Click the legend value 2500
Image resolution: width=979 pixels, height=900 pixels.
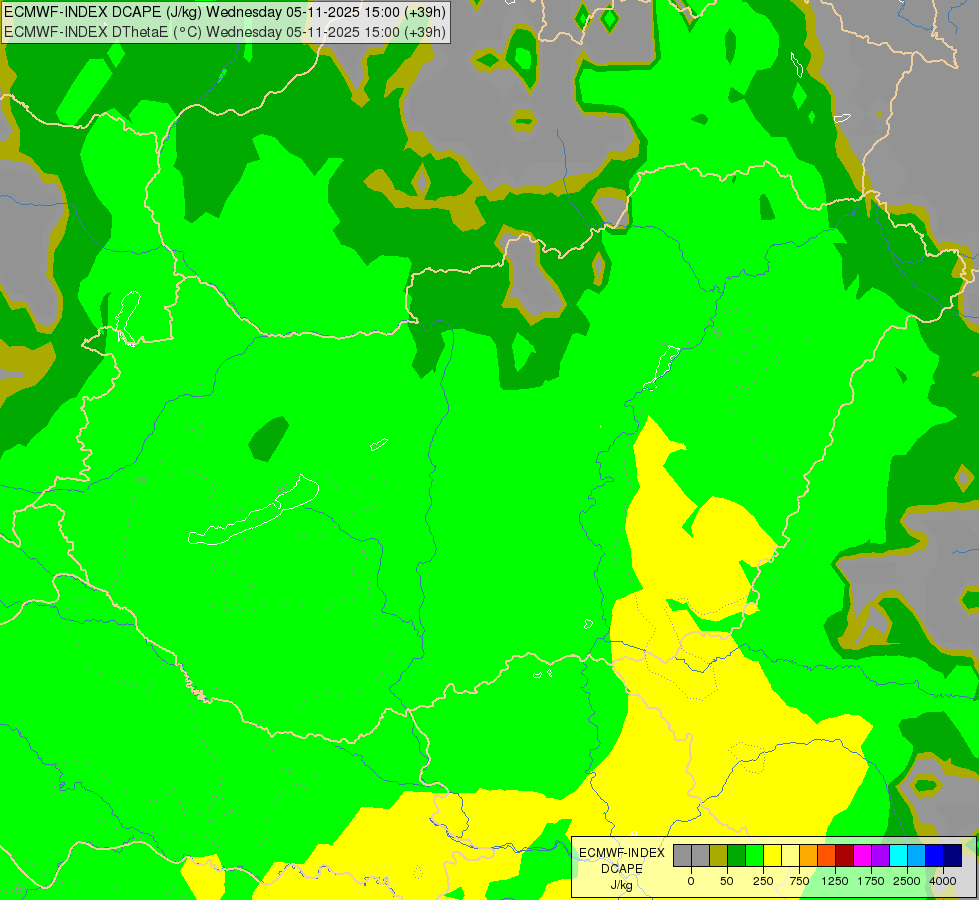[x=907, y=881]
